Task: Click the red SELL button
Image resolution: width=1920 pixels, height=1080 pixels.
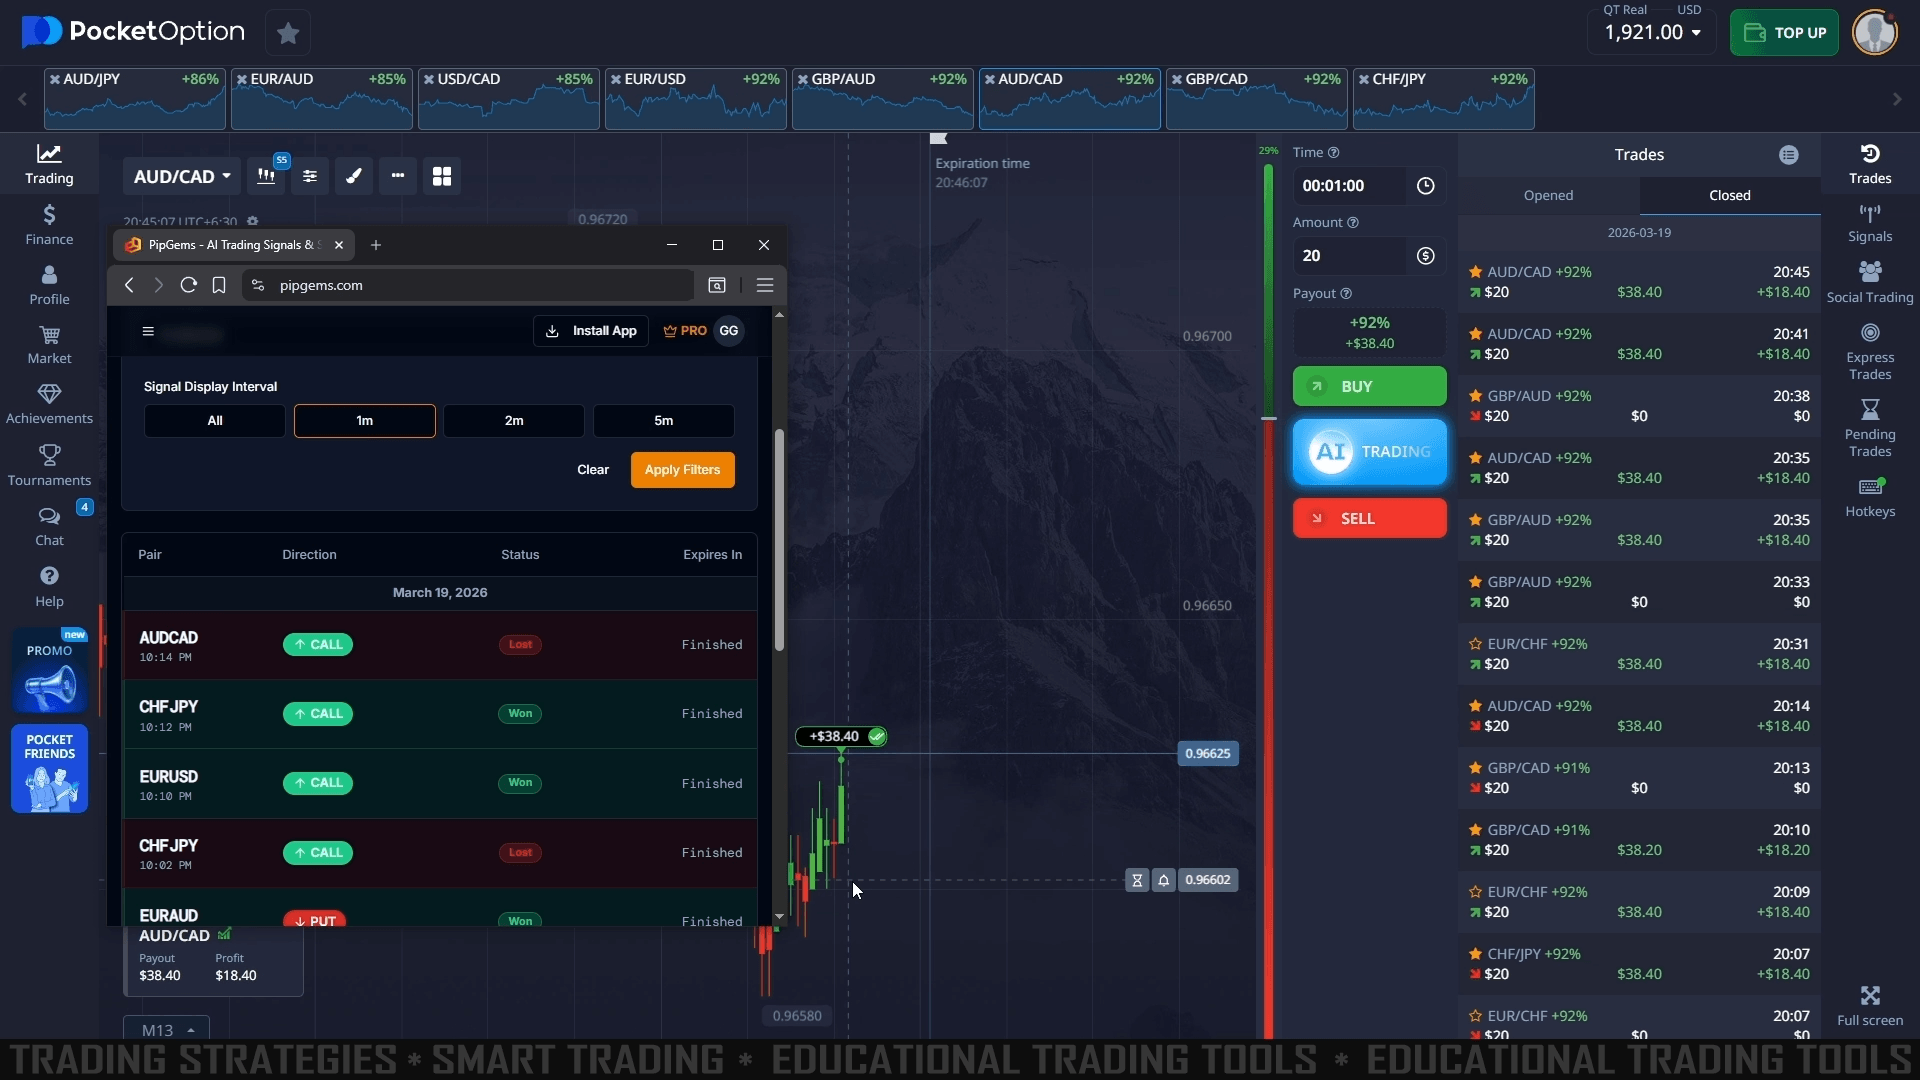Action: pyautogui.click(x=1369, y=518)
